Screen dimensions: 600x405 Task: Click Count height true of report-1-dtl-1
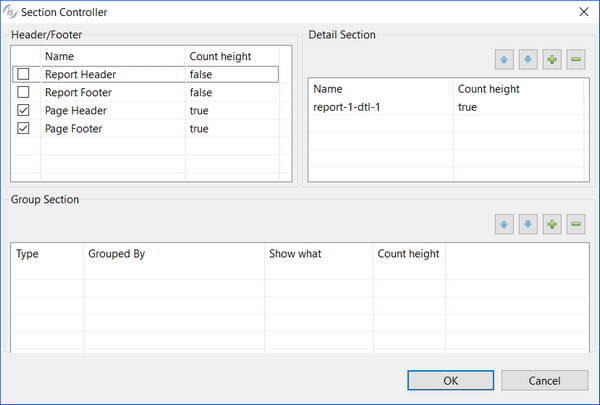click(467, 107)
